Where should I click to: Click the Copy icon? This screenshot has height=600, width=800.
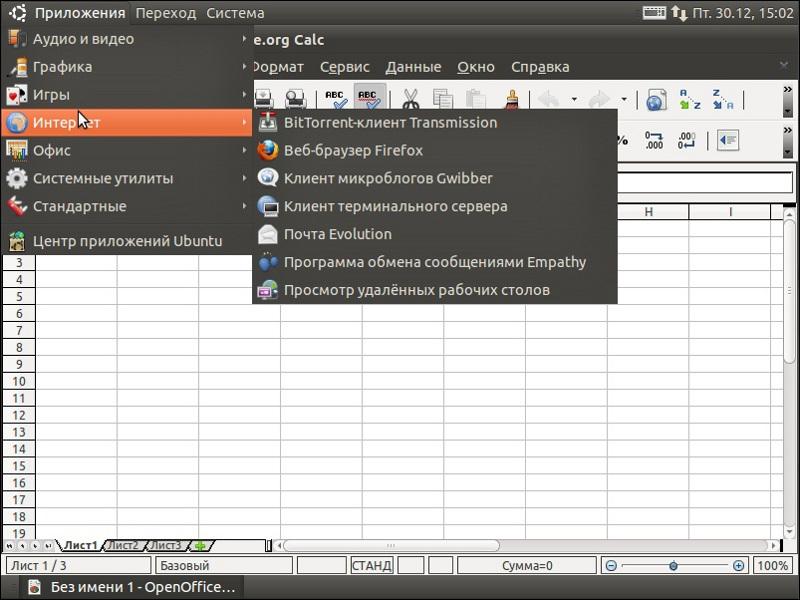pyautogui.click(x=443, y=99)
